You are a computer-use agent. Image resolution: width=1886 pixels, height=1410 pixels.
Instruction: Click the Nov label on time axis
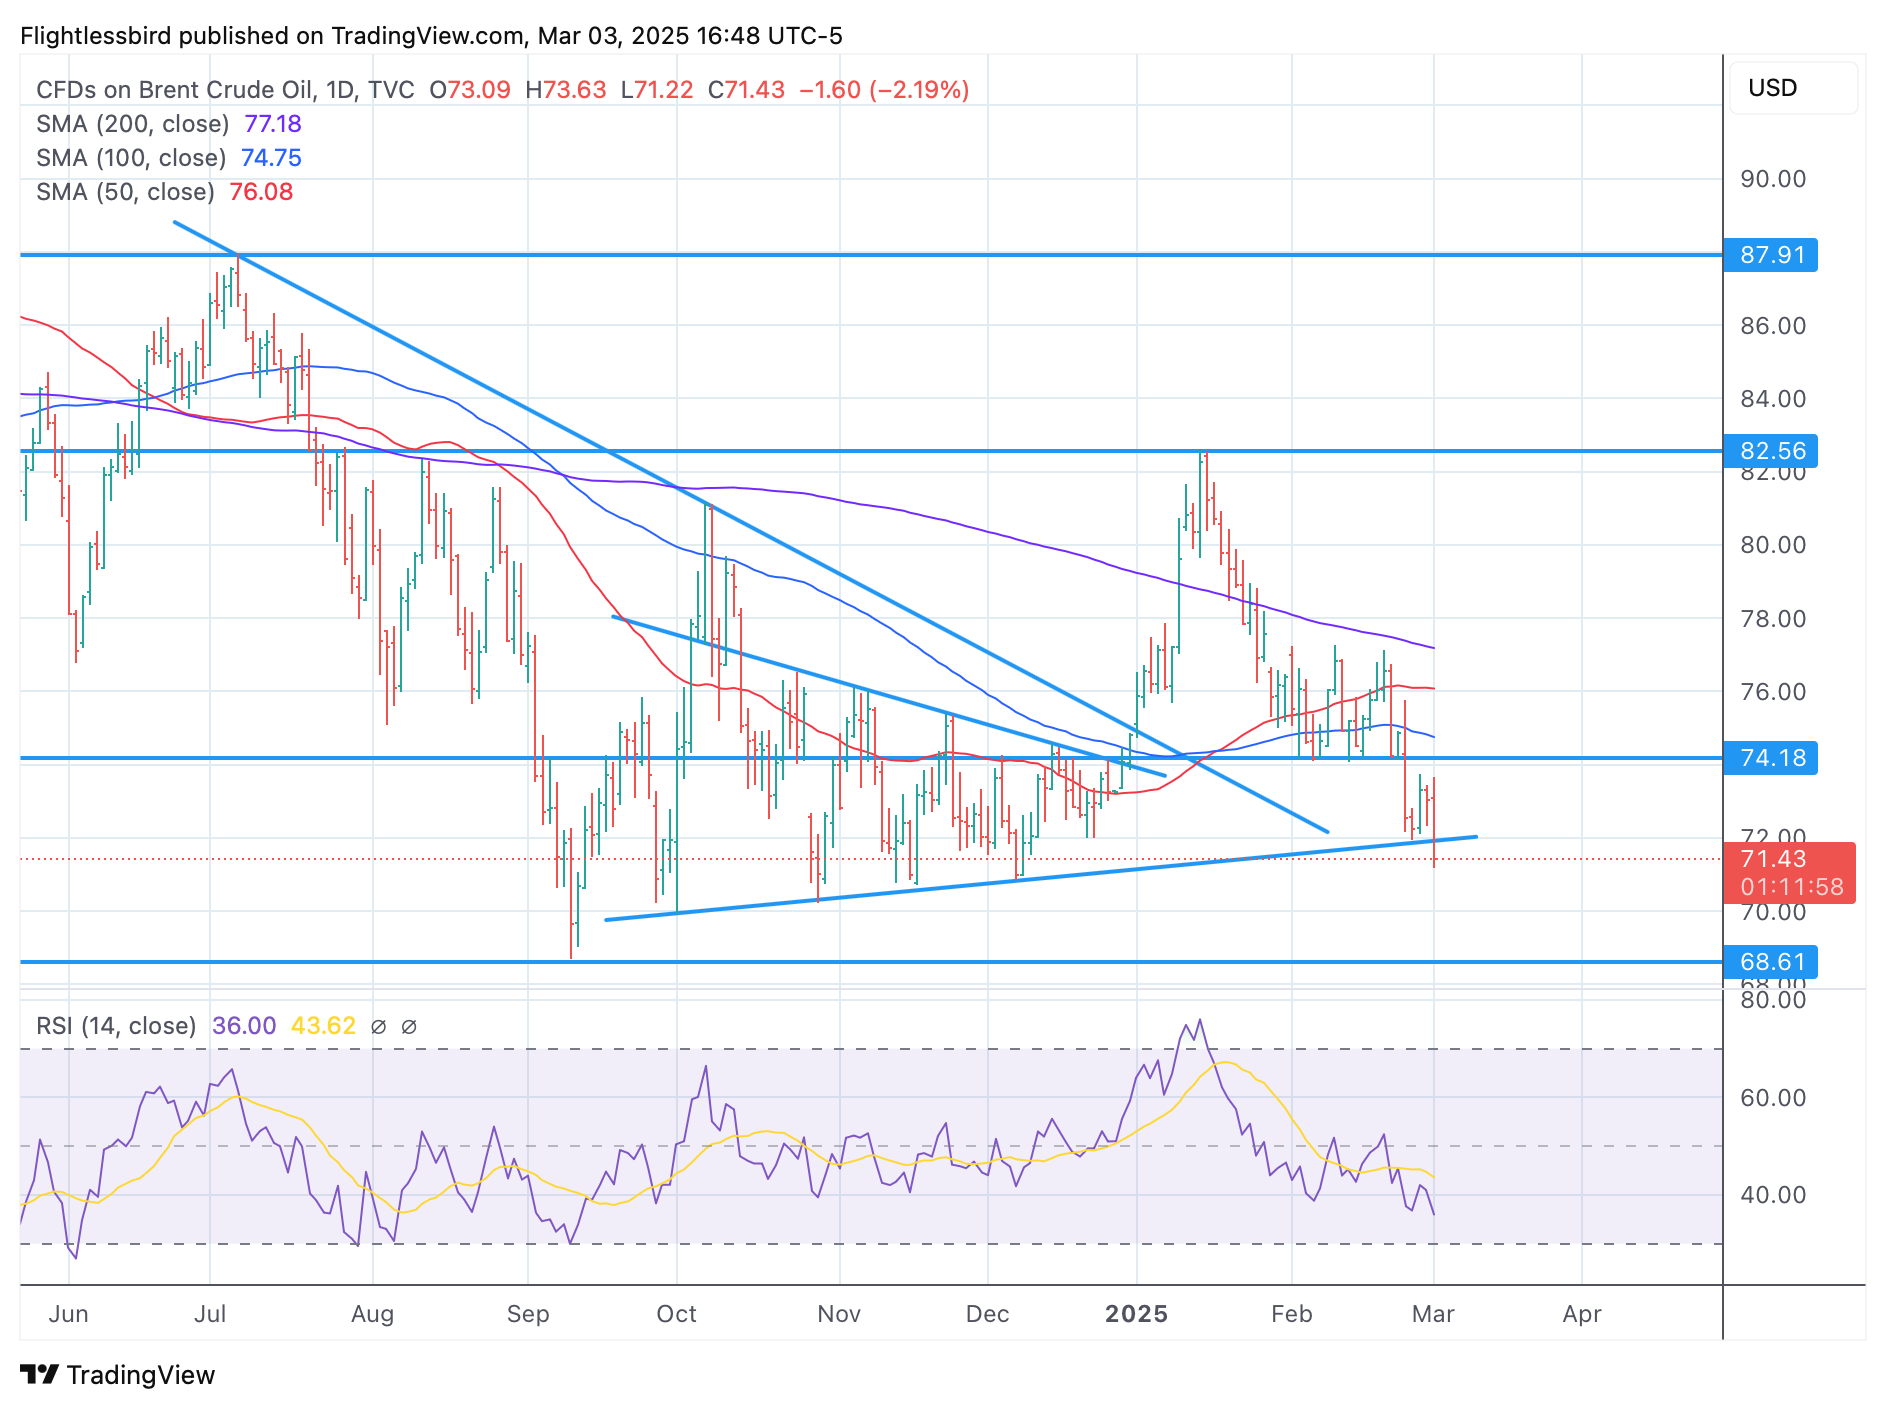[839, 1314]
